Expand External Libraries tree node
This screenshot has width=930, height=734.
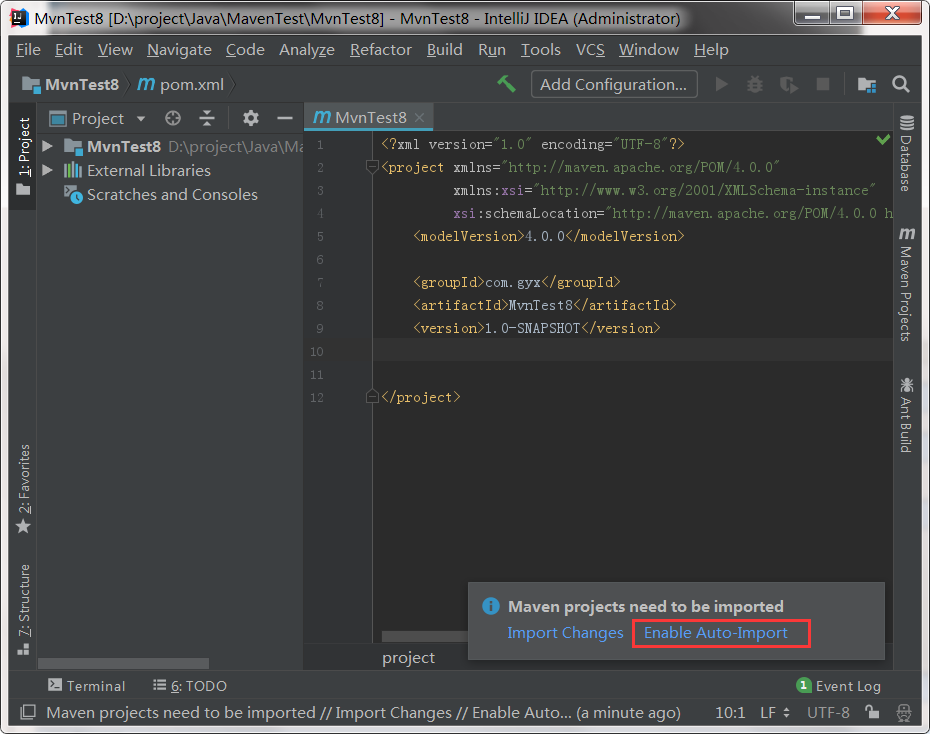click(x=47, y=170)
